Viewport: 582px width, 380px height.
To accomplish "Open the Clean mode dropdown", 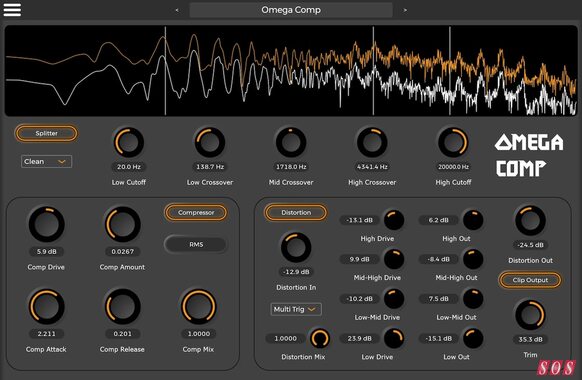I will (46, 161).
